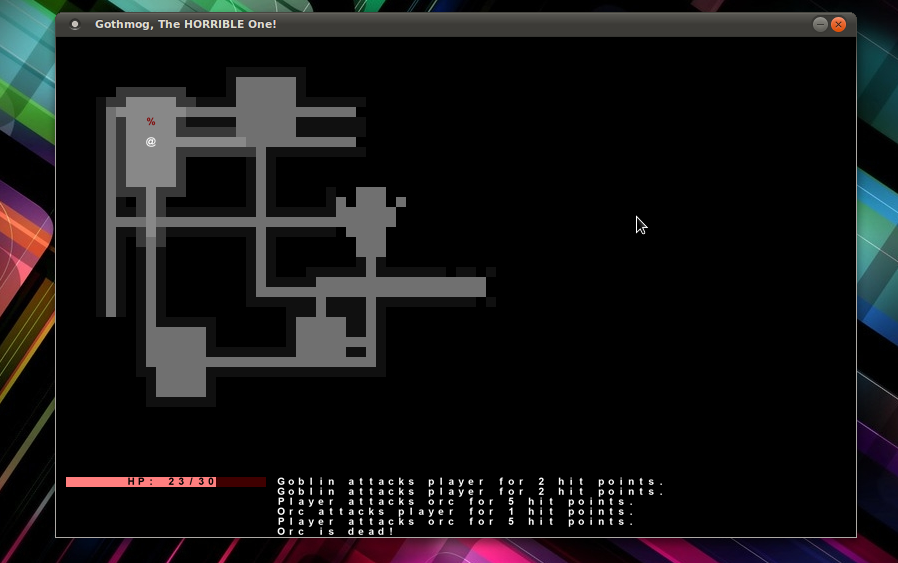Click the corridor directly right of the player
Image resolution: width=898 pixels, height=563 pixels.
coord(210,142)
